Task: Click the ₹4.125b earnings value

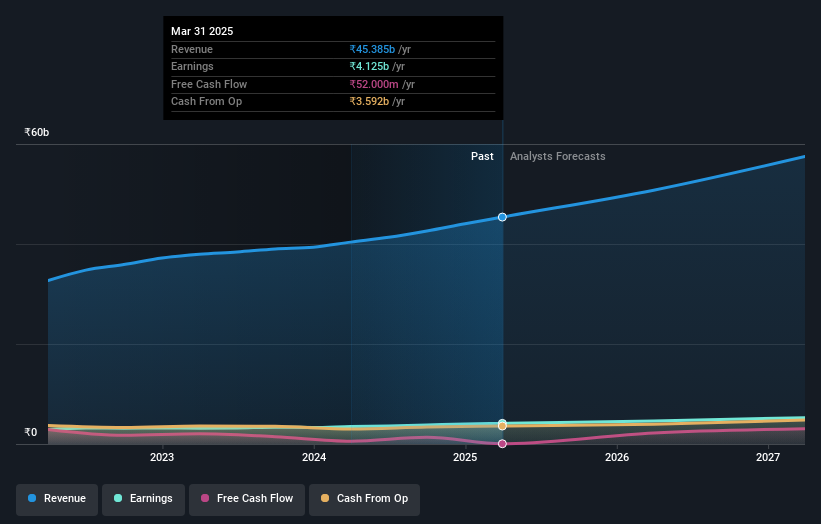Action: [369, 66]
